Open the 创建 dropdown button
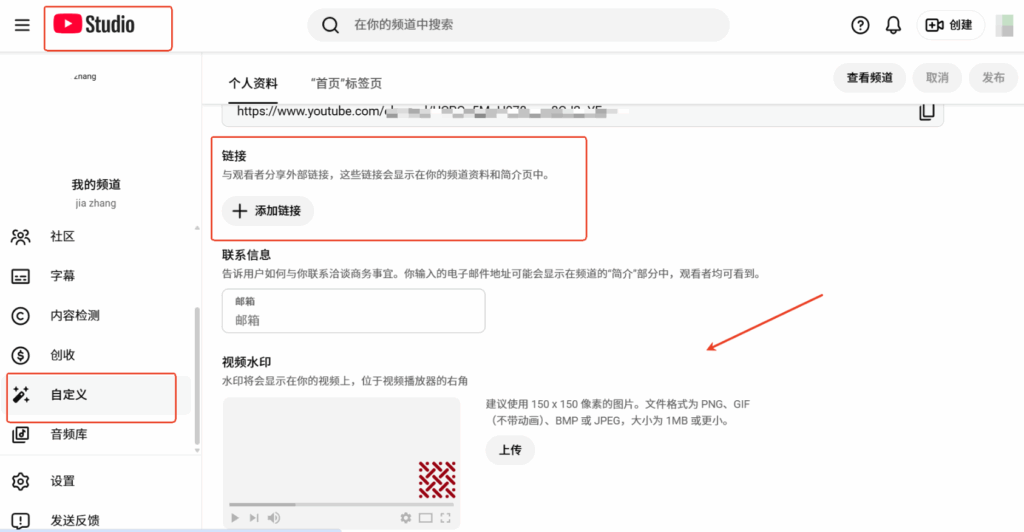The image size is (1024, 532). 950,25
